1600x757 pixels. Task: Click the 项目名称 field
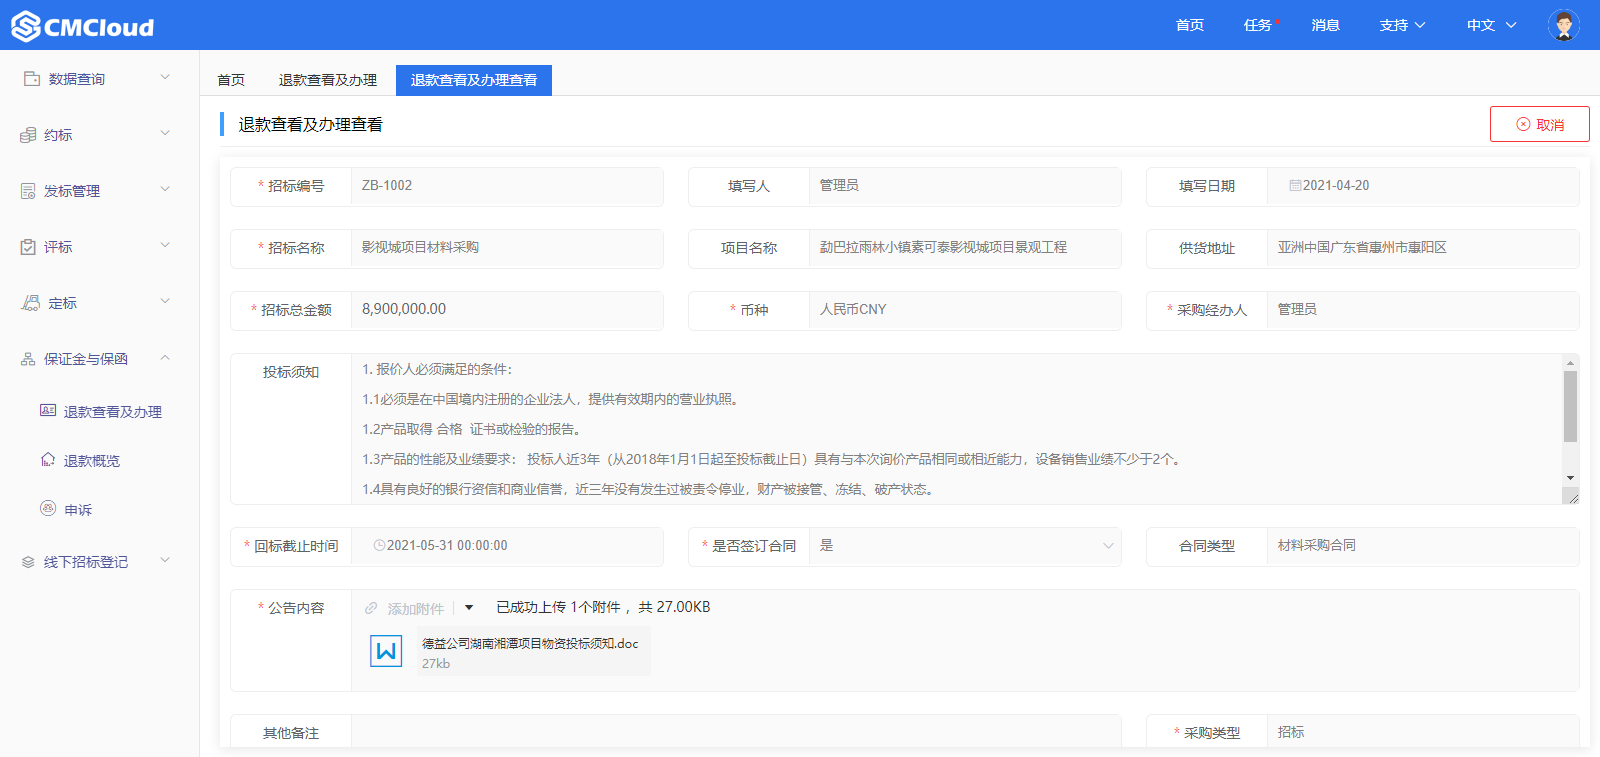[965, 248]
